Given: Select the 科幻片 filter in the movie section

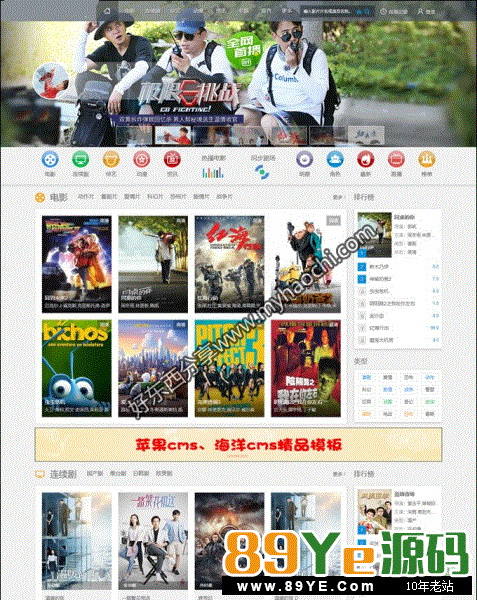Looking at the screenshot, I should [x=155, y=197].
